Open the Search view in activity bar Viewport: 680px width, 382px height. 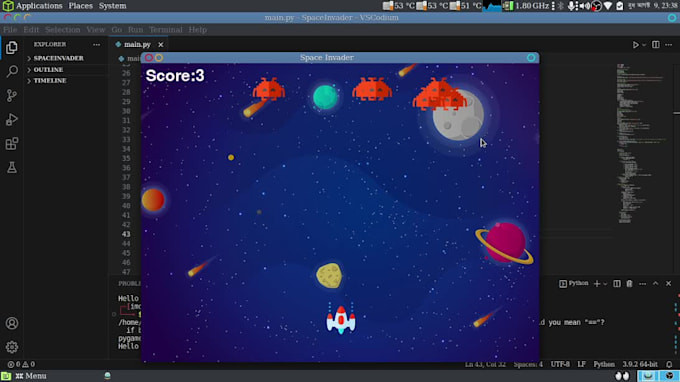12,71
